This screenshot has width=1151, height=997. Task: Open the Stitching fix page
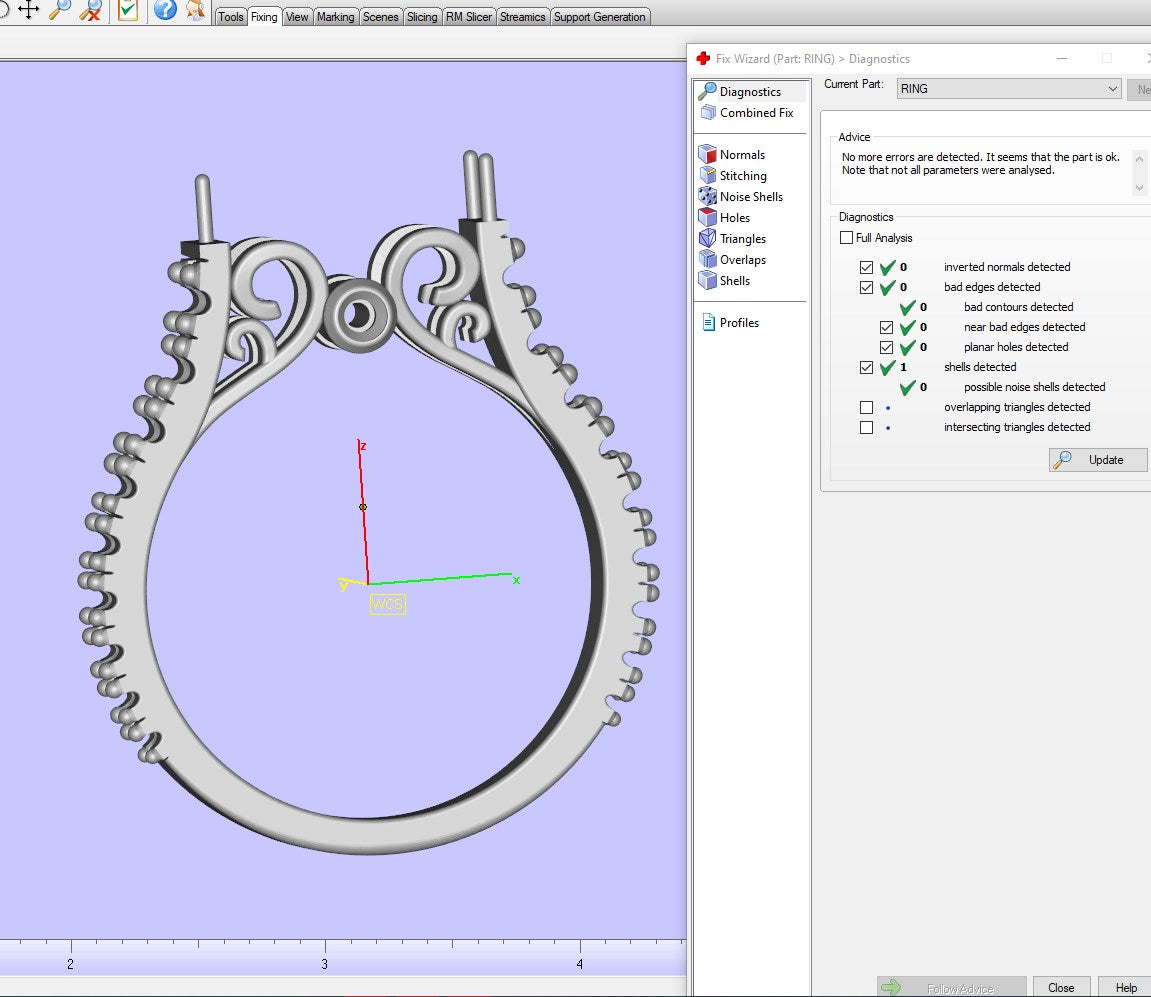(x=742, y=176)
